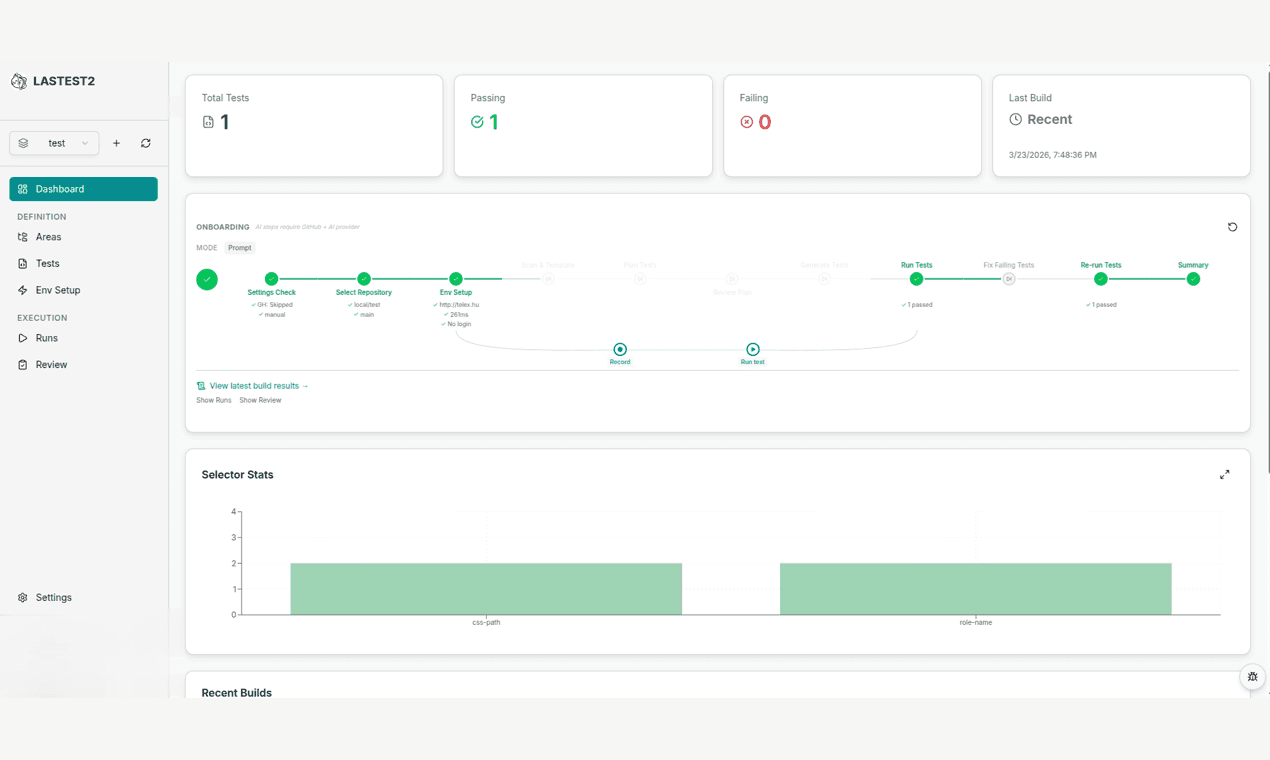The width and height of the screenshot is (1270, 760).
Task: Toggle Show Review section
Action: 260,400
